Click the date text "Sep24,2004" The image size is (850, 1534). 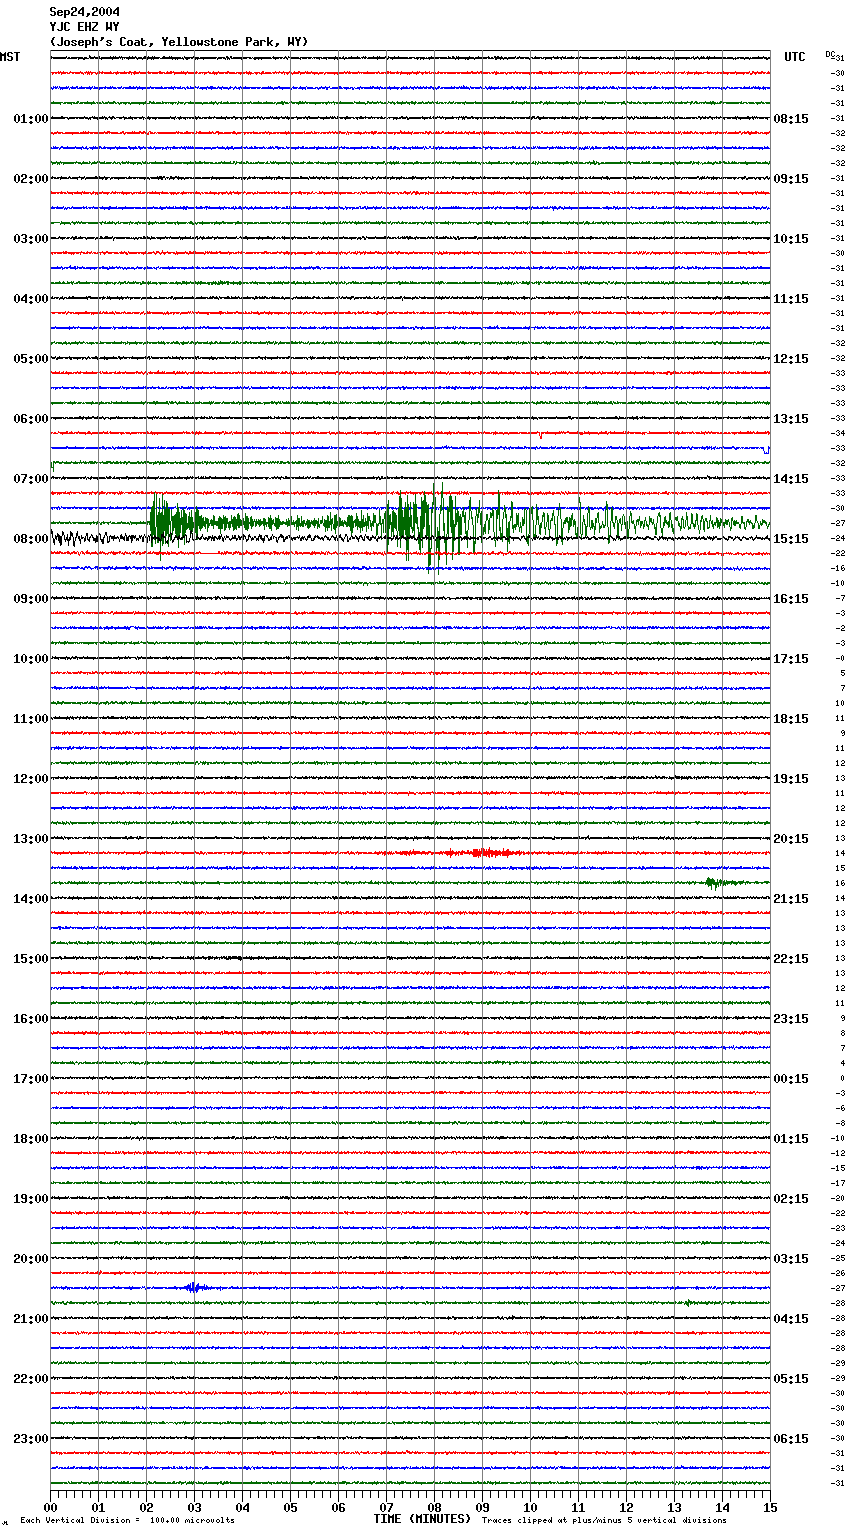(85, 12)
